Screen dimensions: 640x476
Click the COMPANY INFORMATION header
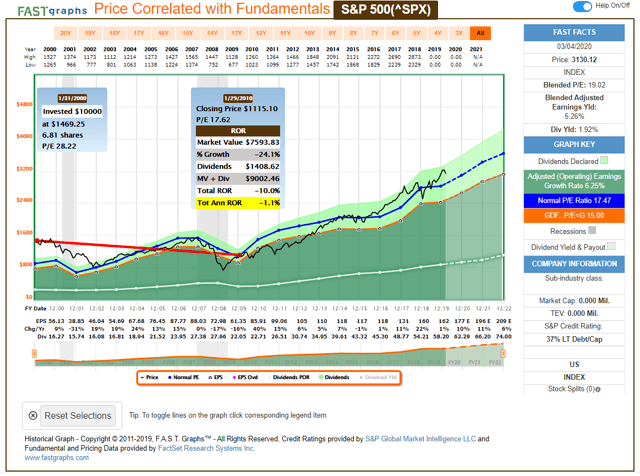tap(574, 264)
